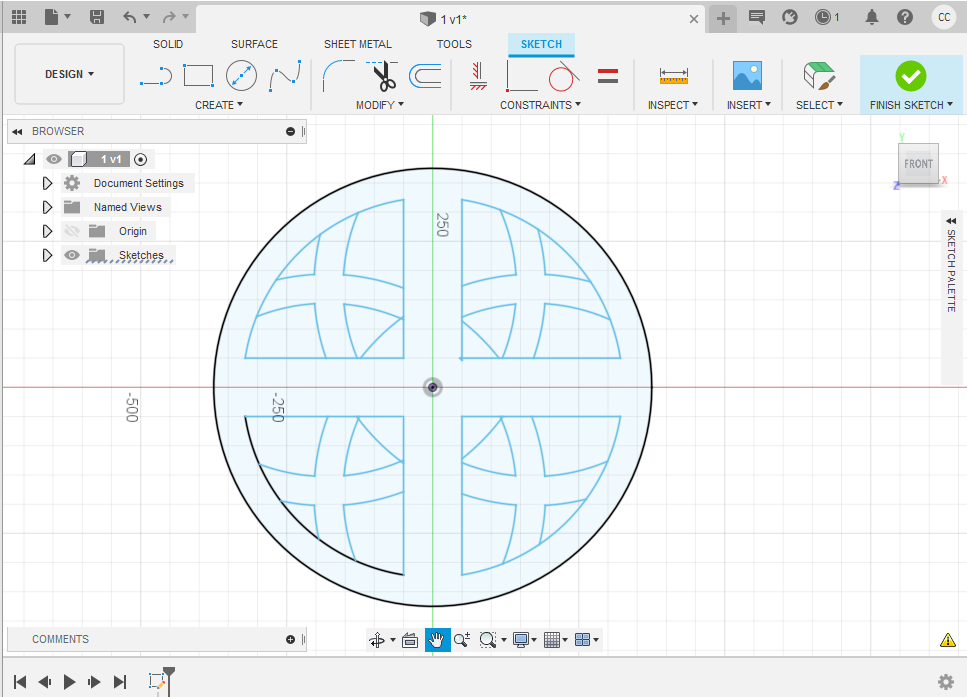The image size is (967, 697).
Task: Select the Line sketch tool
Action: point(156,76)
